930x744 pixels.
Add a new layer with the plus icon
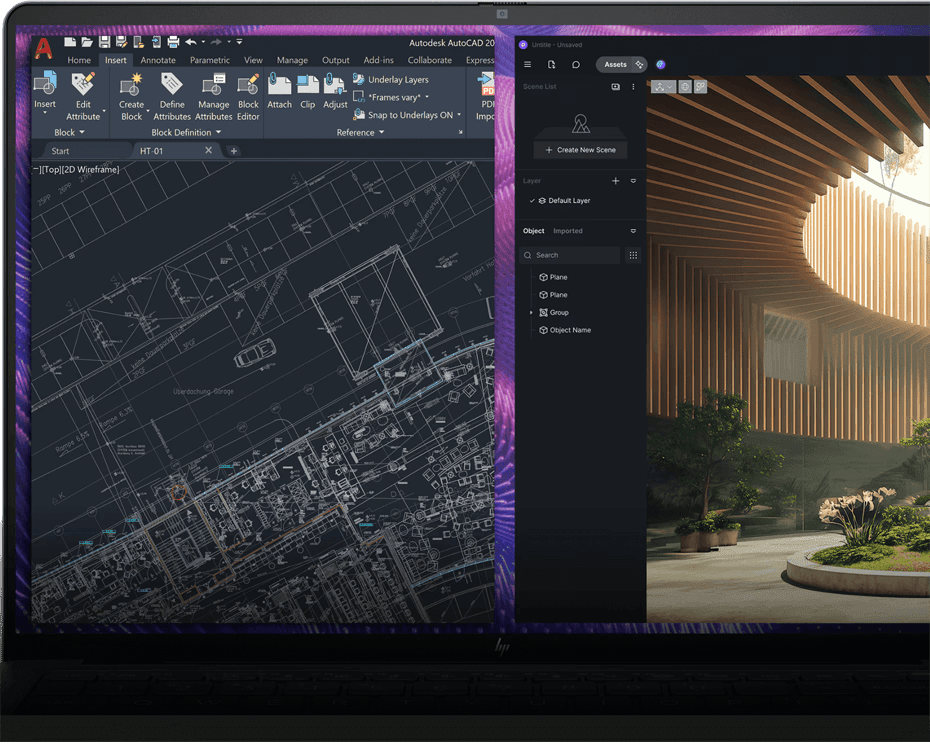616,180
